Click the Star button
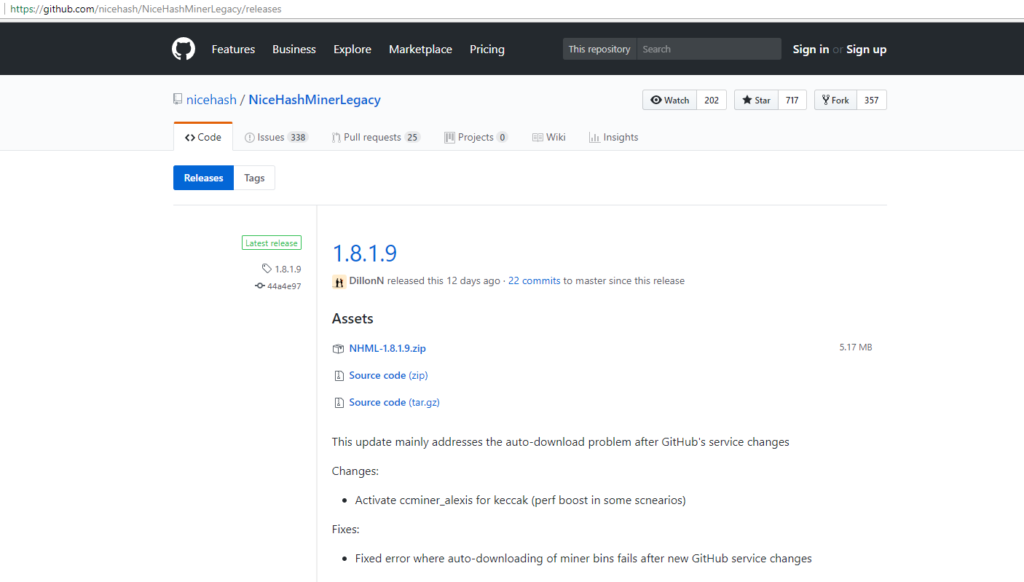The height and width of the screenshot is (582, 1024). pyautogui.click(x=756, y=100)
